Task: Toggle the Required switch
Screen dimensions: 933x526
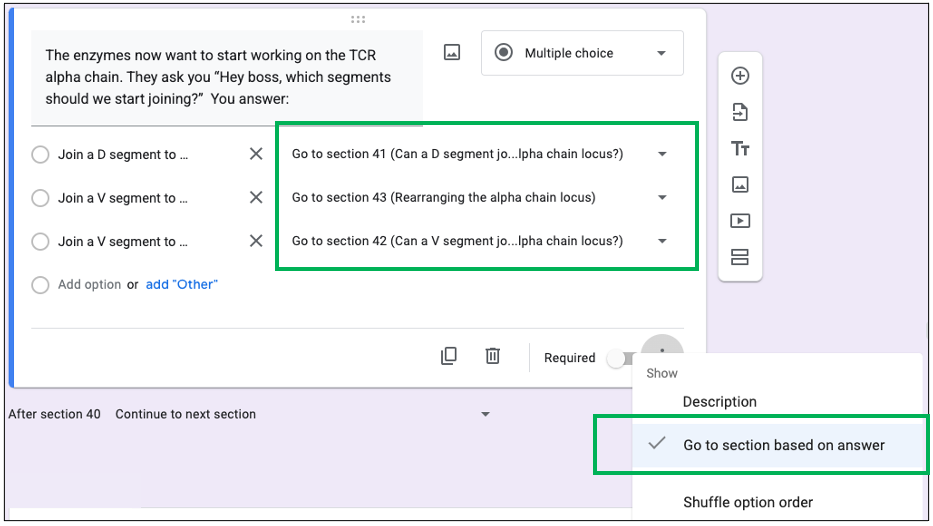Action: (622, 358)
